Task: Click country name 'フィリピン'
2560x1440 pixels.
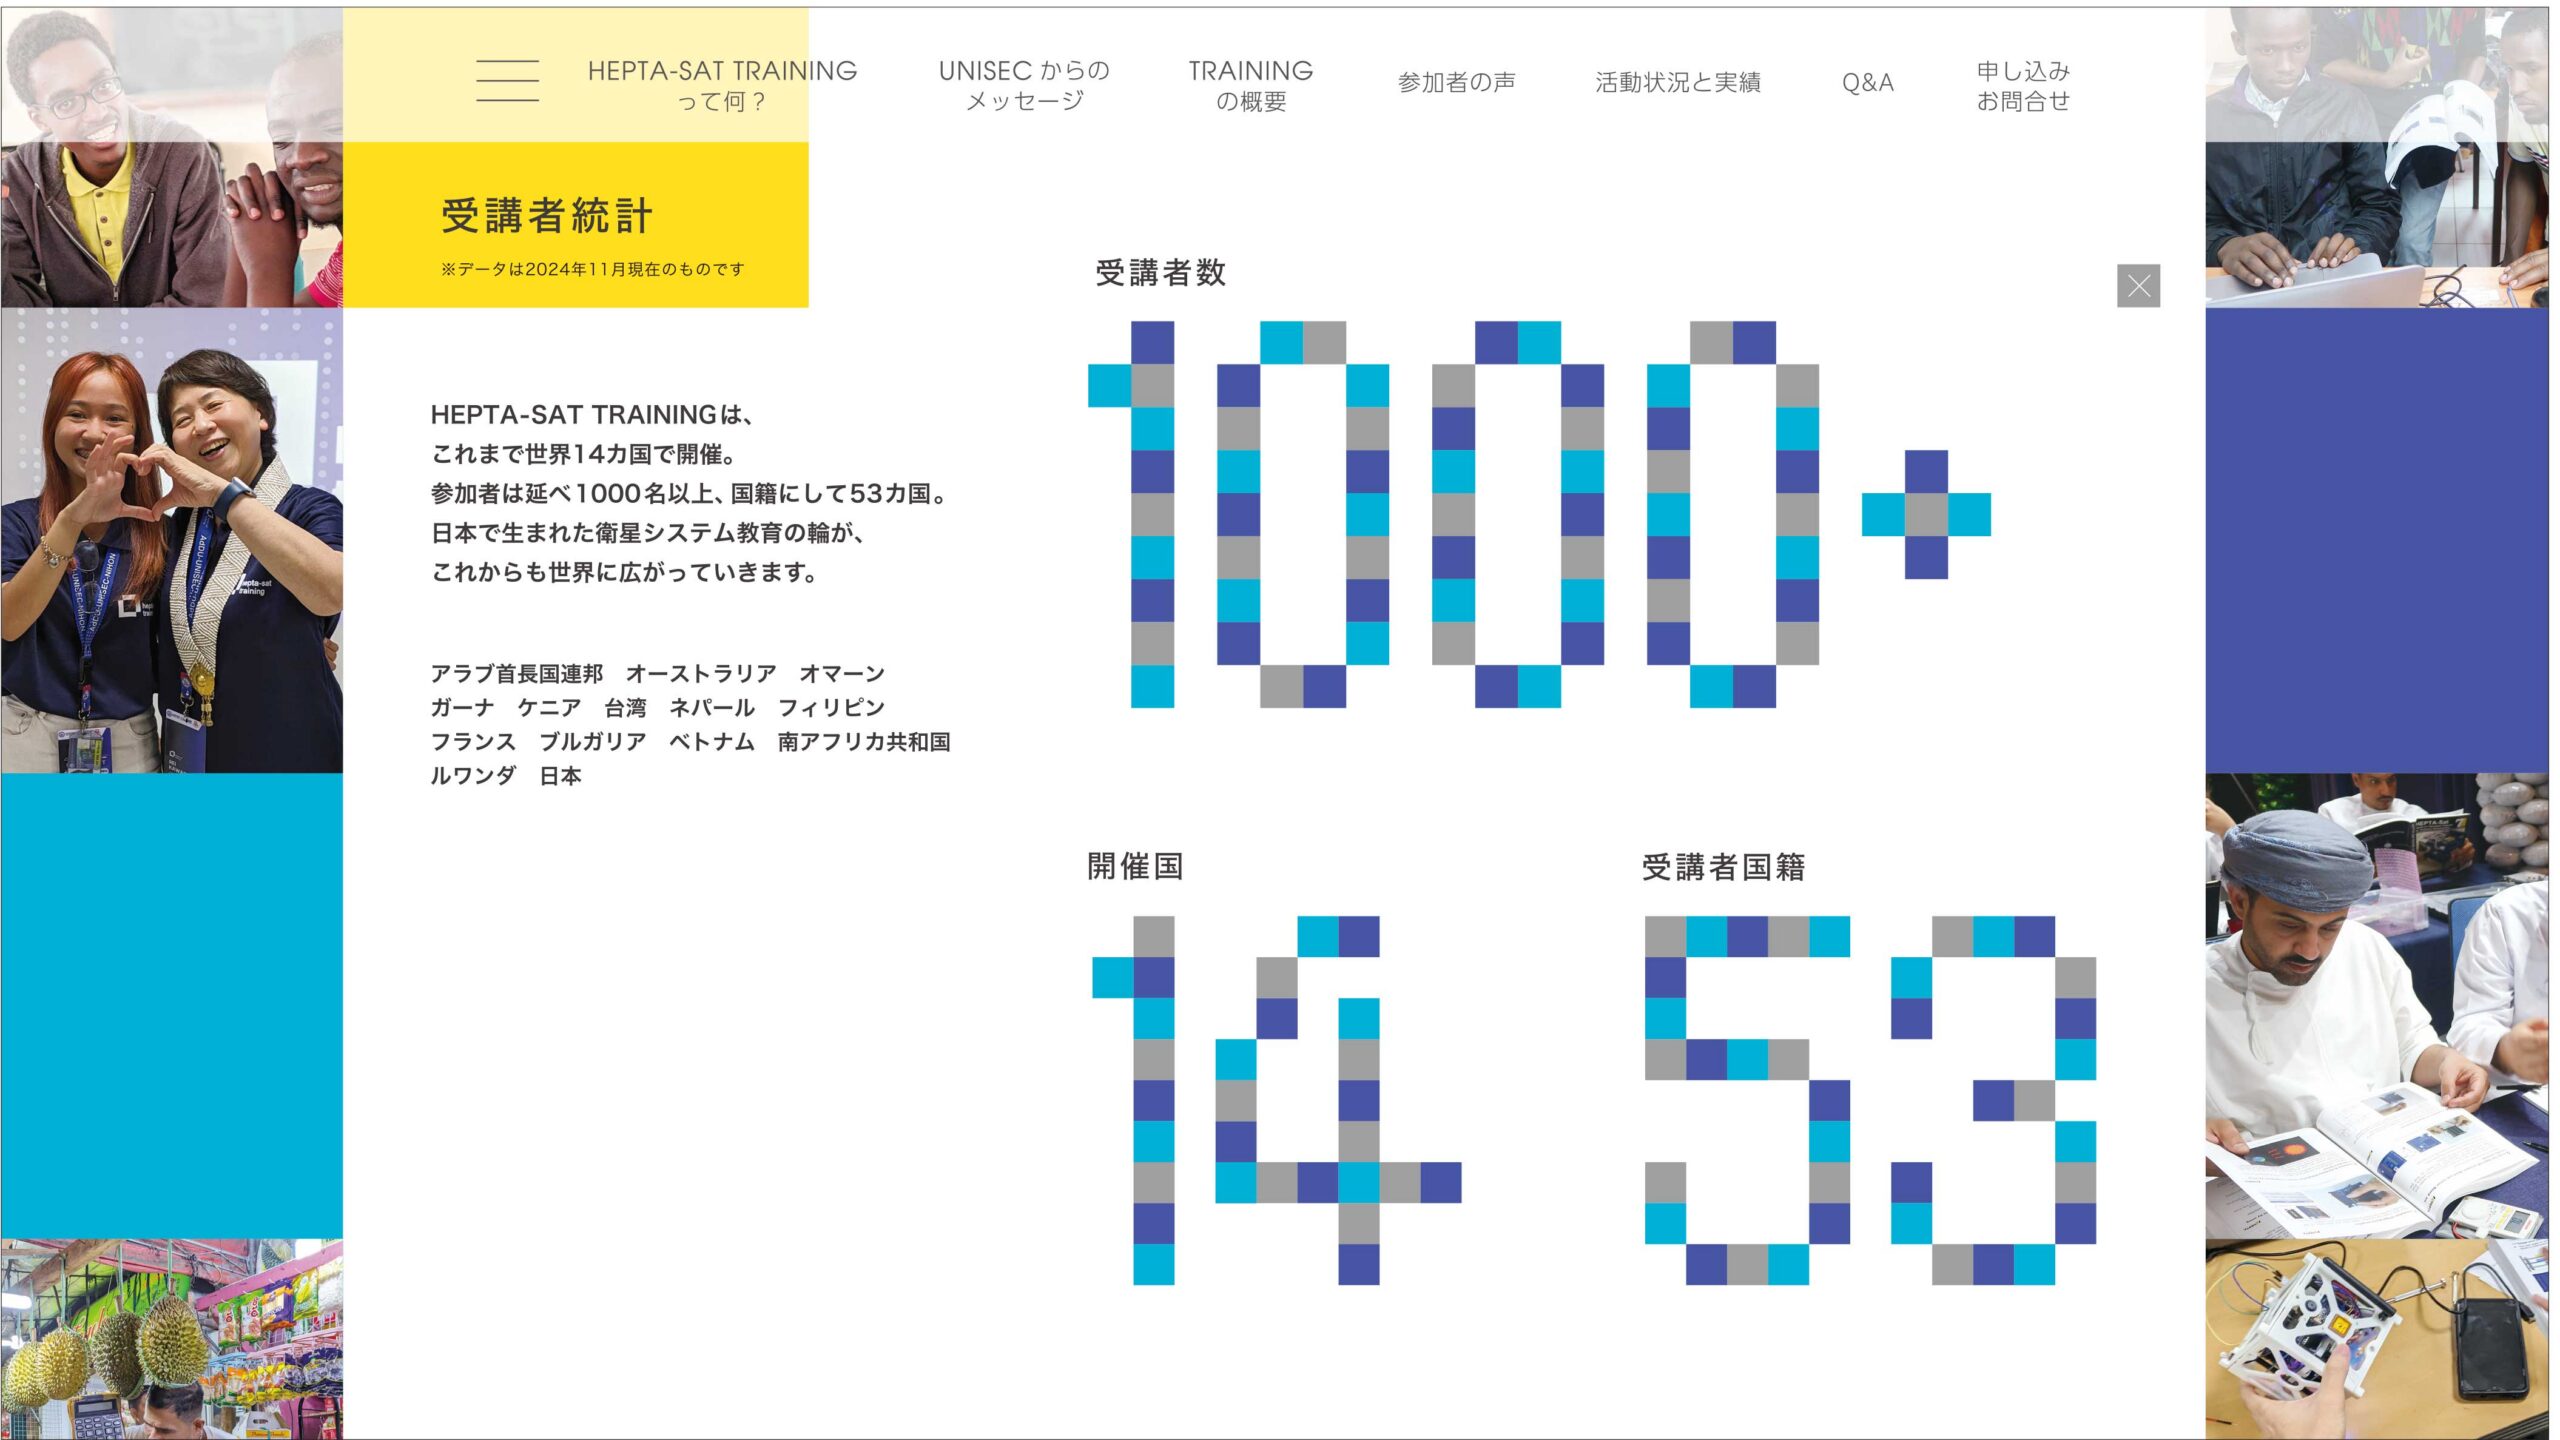Action: [831, 708]
